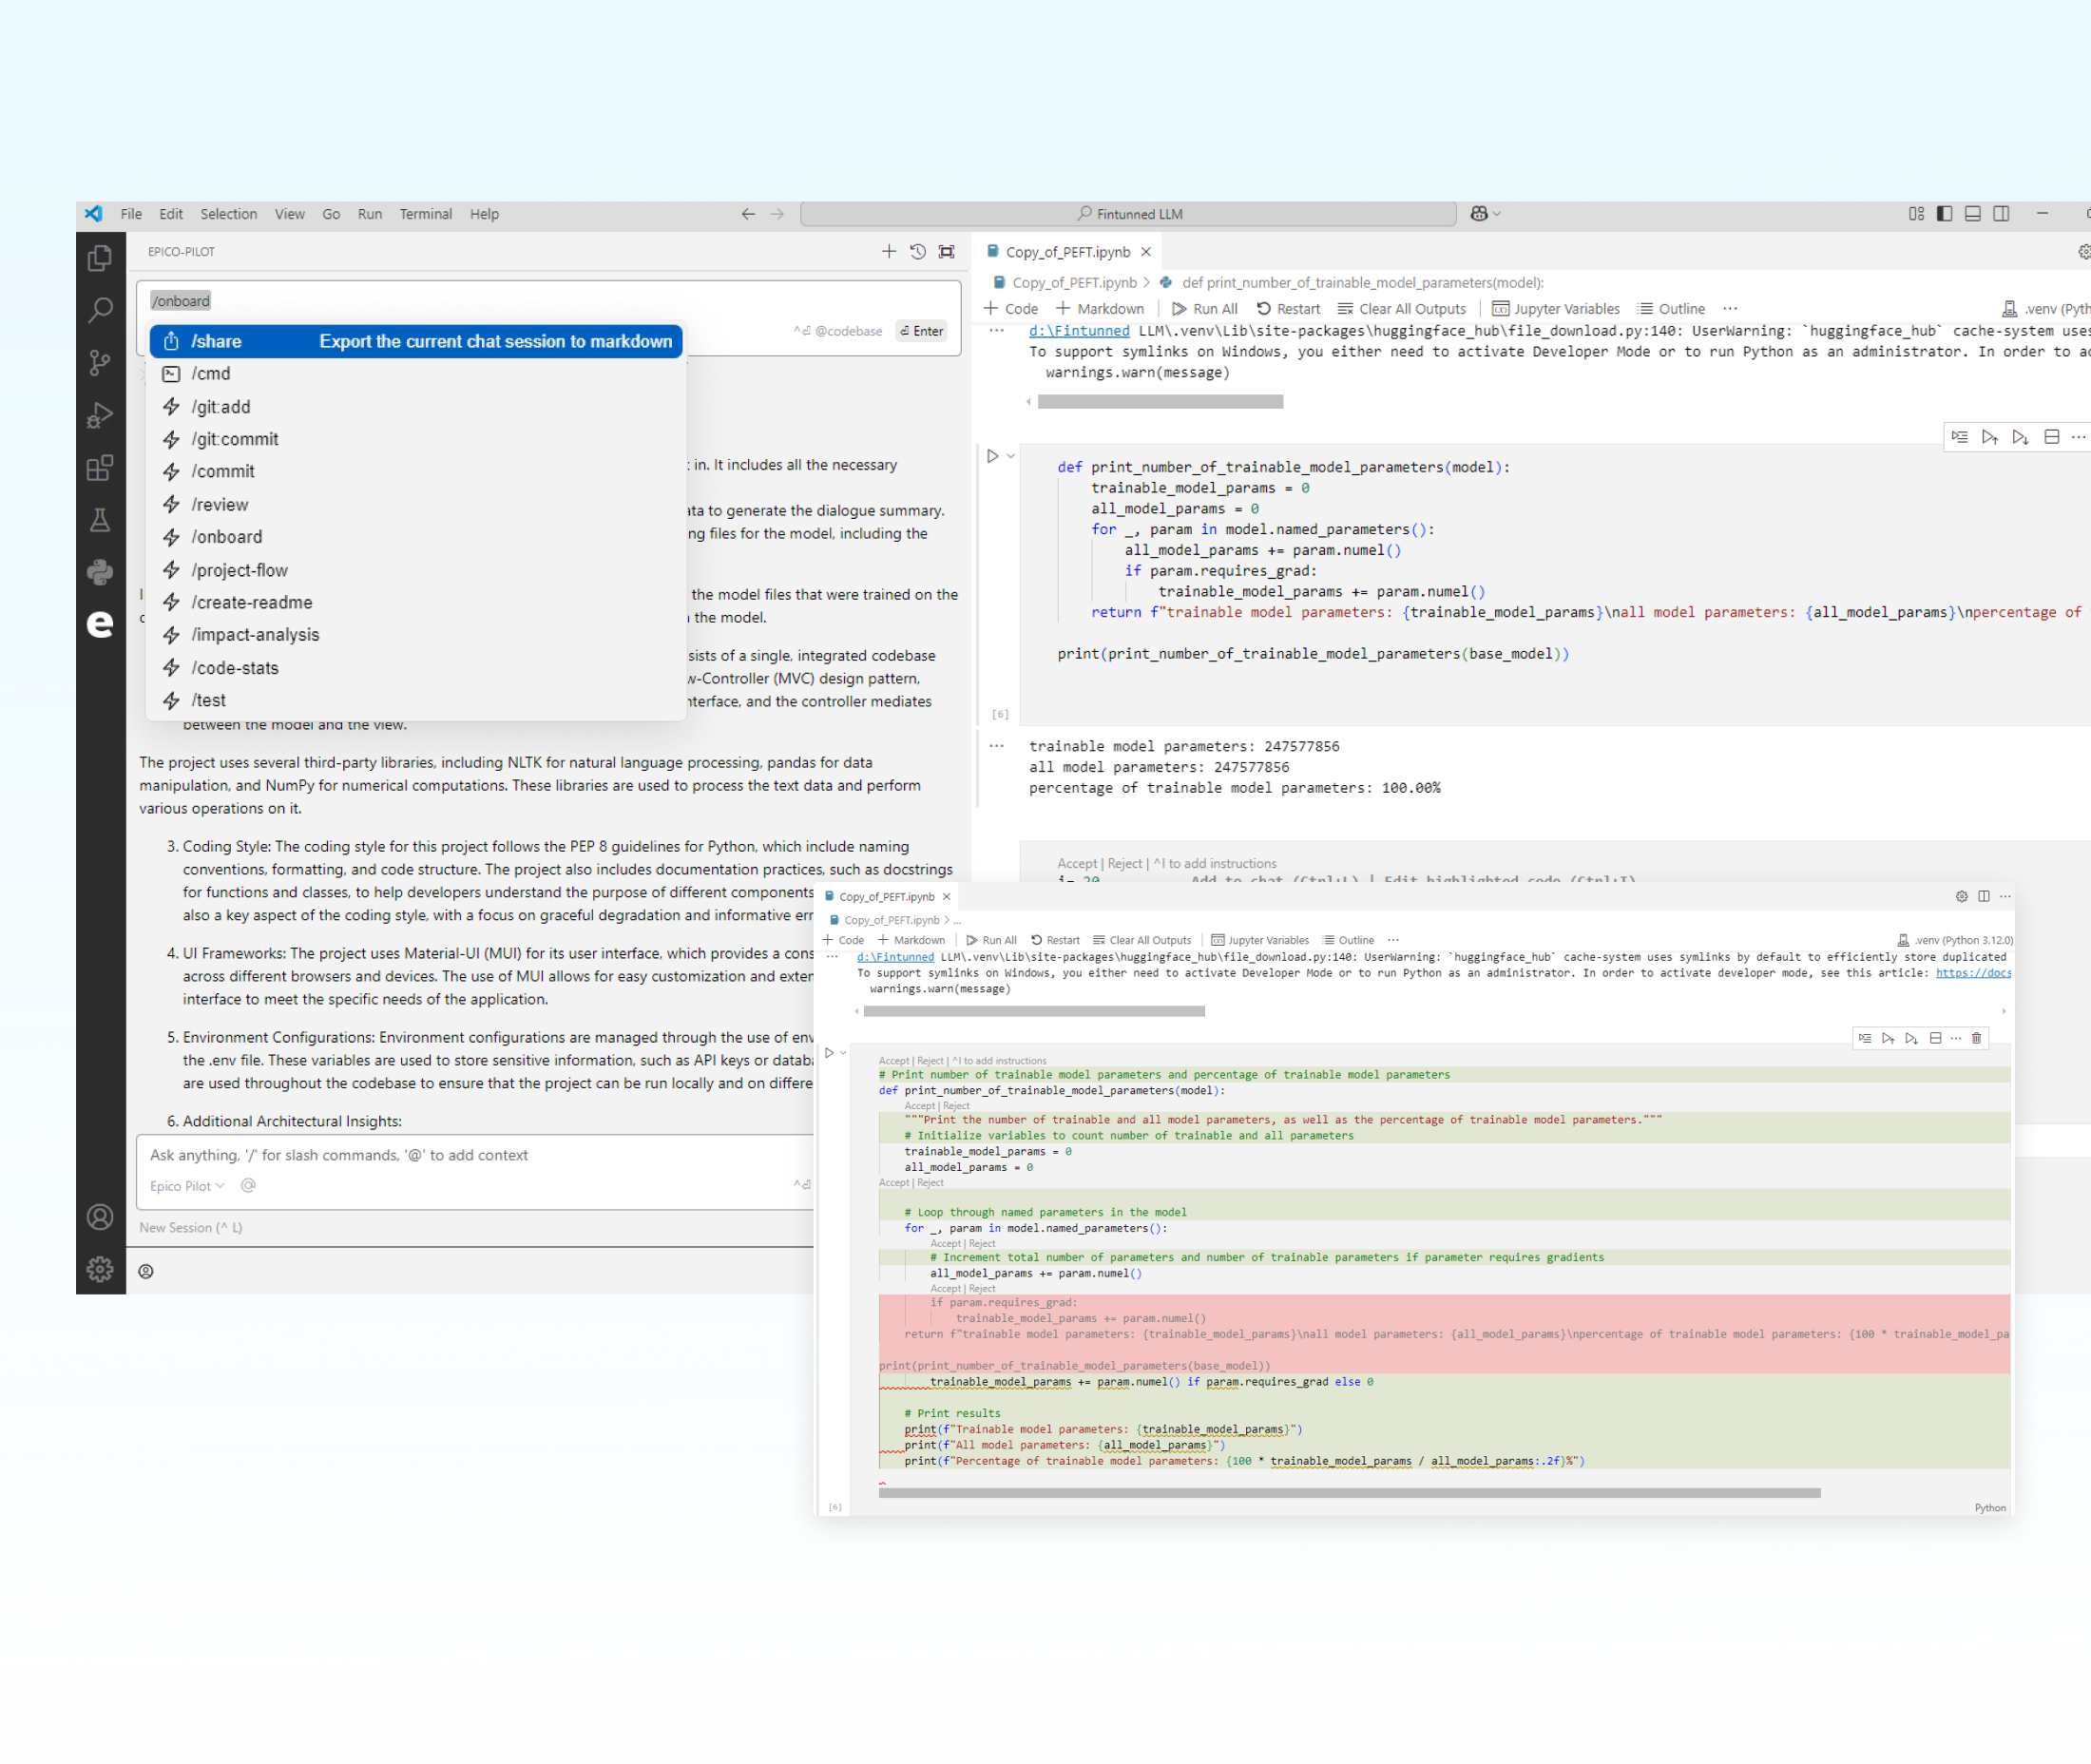The height and width of the screenshot is (1764, 2091).
Task: Choose the /create-readme slash command
Action: coord(416,602)
